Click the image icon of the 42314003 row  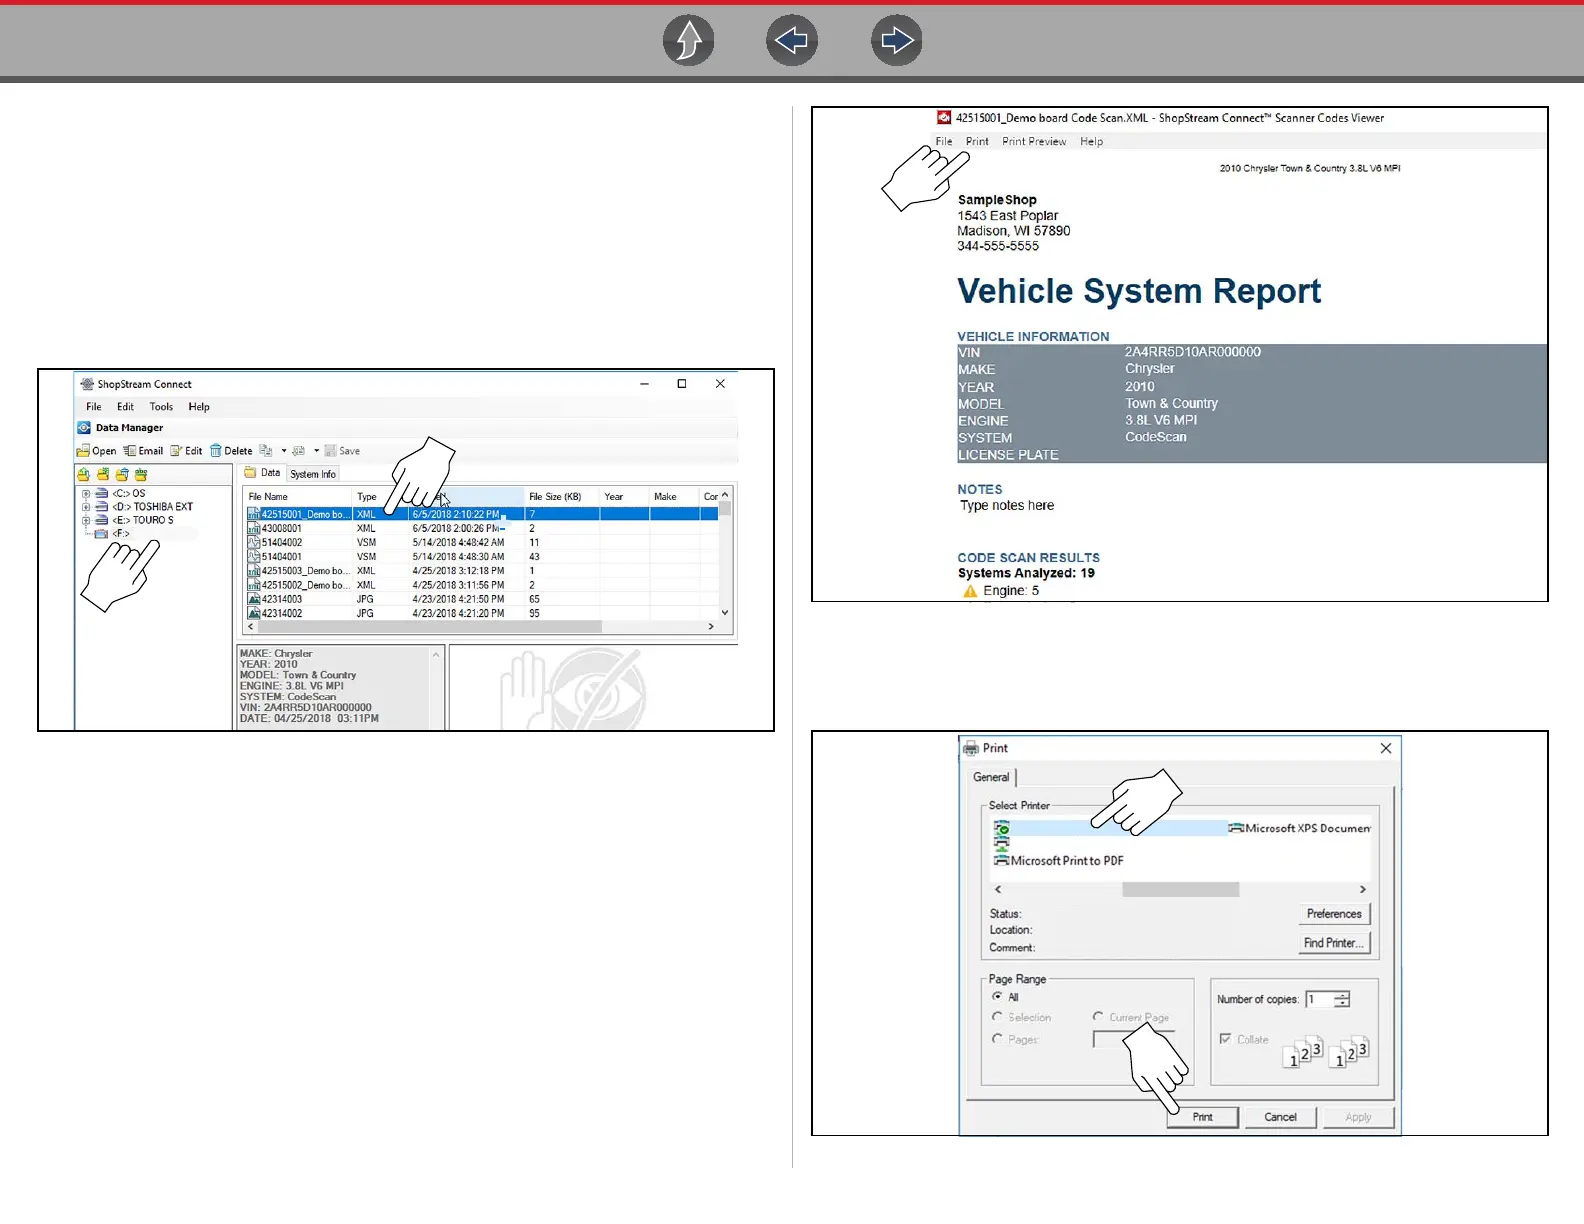pyautogui.click(x=254, y=600)
